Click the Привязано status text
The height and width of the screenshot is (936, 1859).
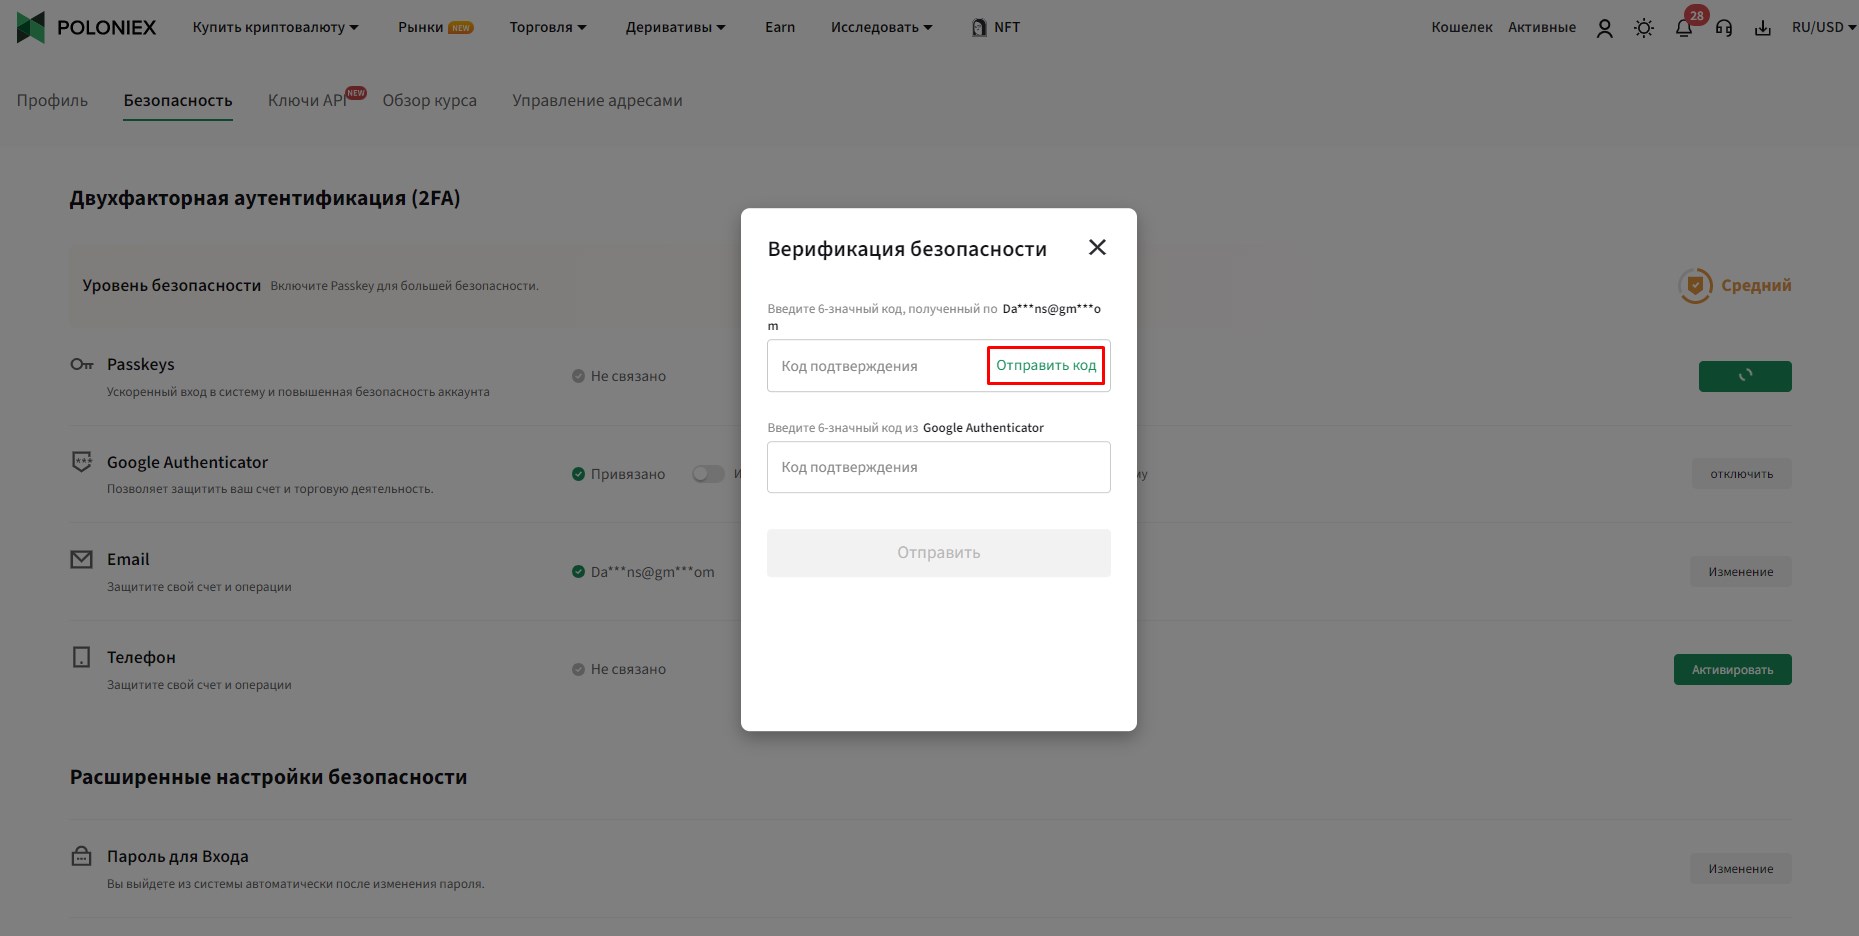pos(628,474)
